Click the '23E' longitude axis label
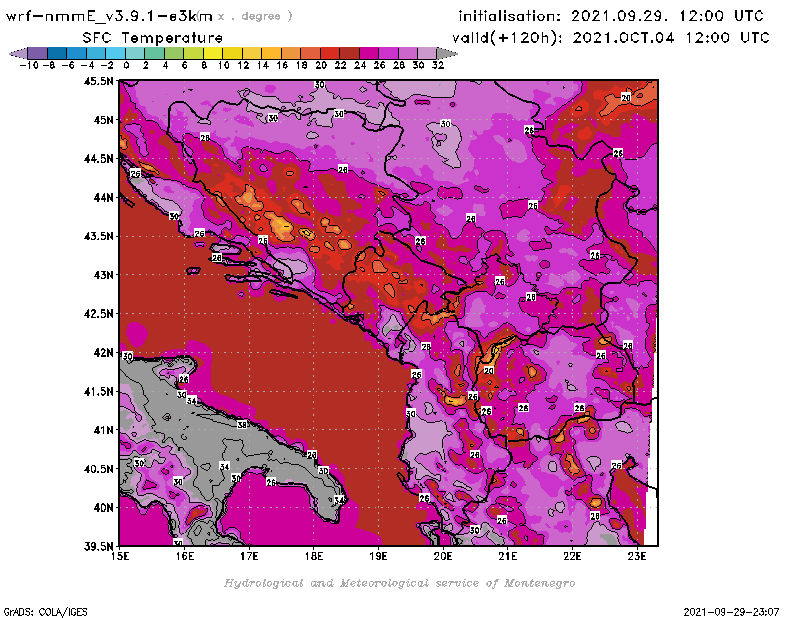This screenshot has width=800, height=618. [x=637, y=556]
